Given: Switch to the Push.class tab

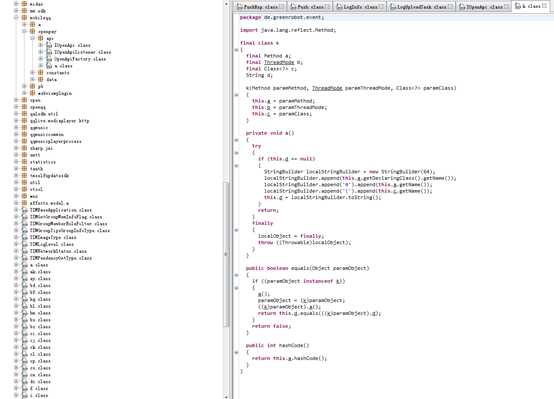Looking at the screenshot, I should [x=310, y=7].
